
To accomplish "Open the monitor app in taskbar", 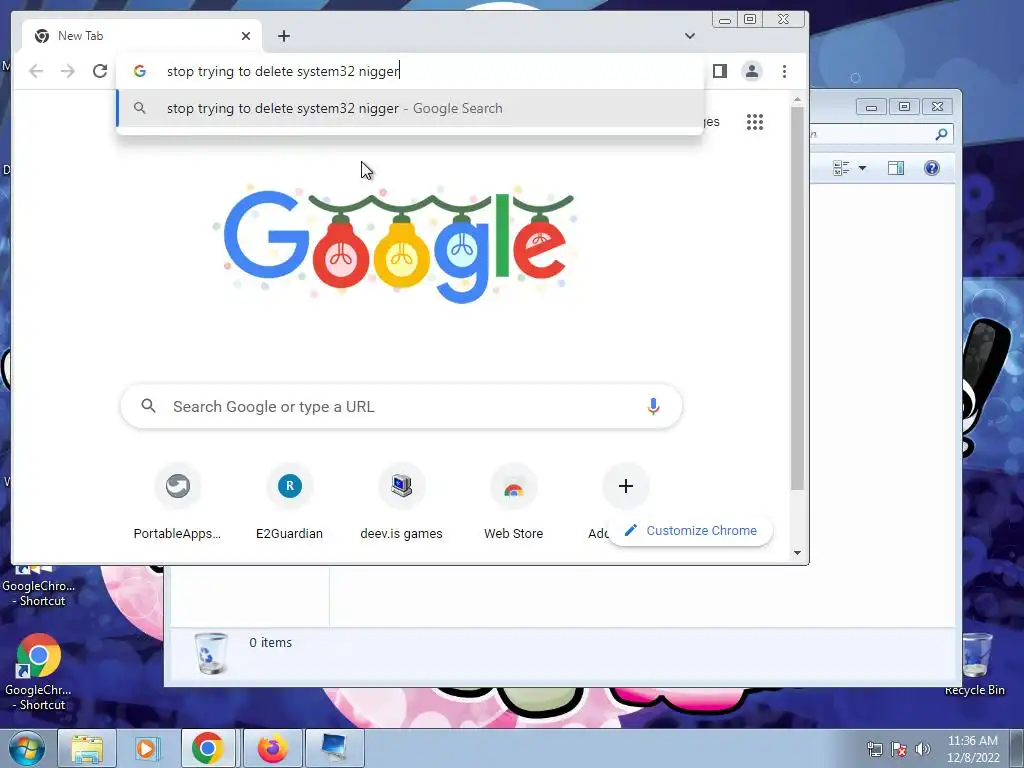I will click(x=334, y=748).
